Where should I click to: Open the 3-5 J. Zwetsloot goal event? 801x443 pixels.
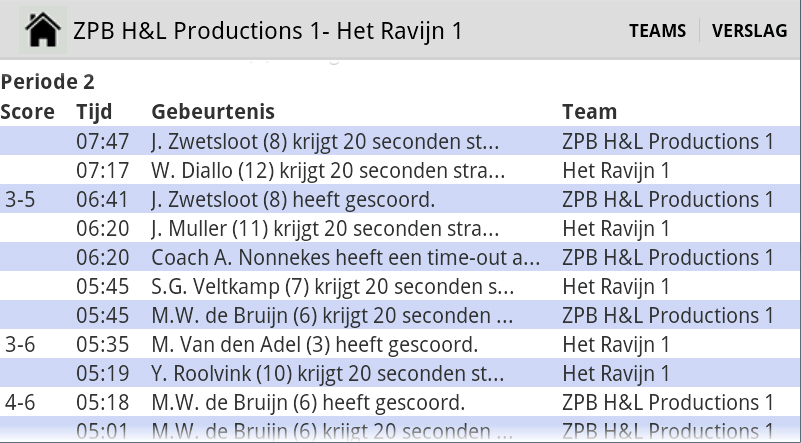[400, 199]
